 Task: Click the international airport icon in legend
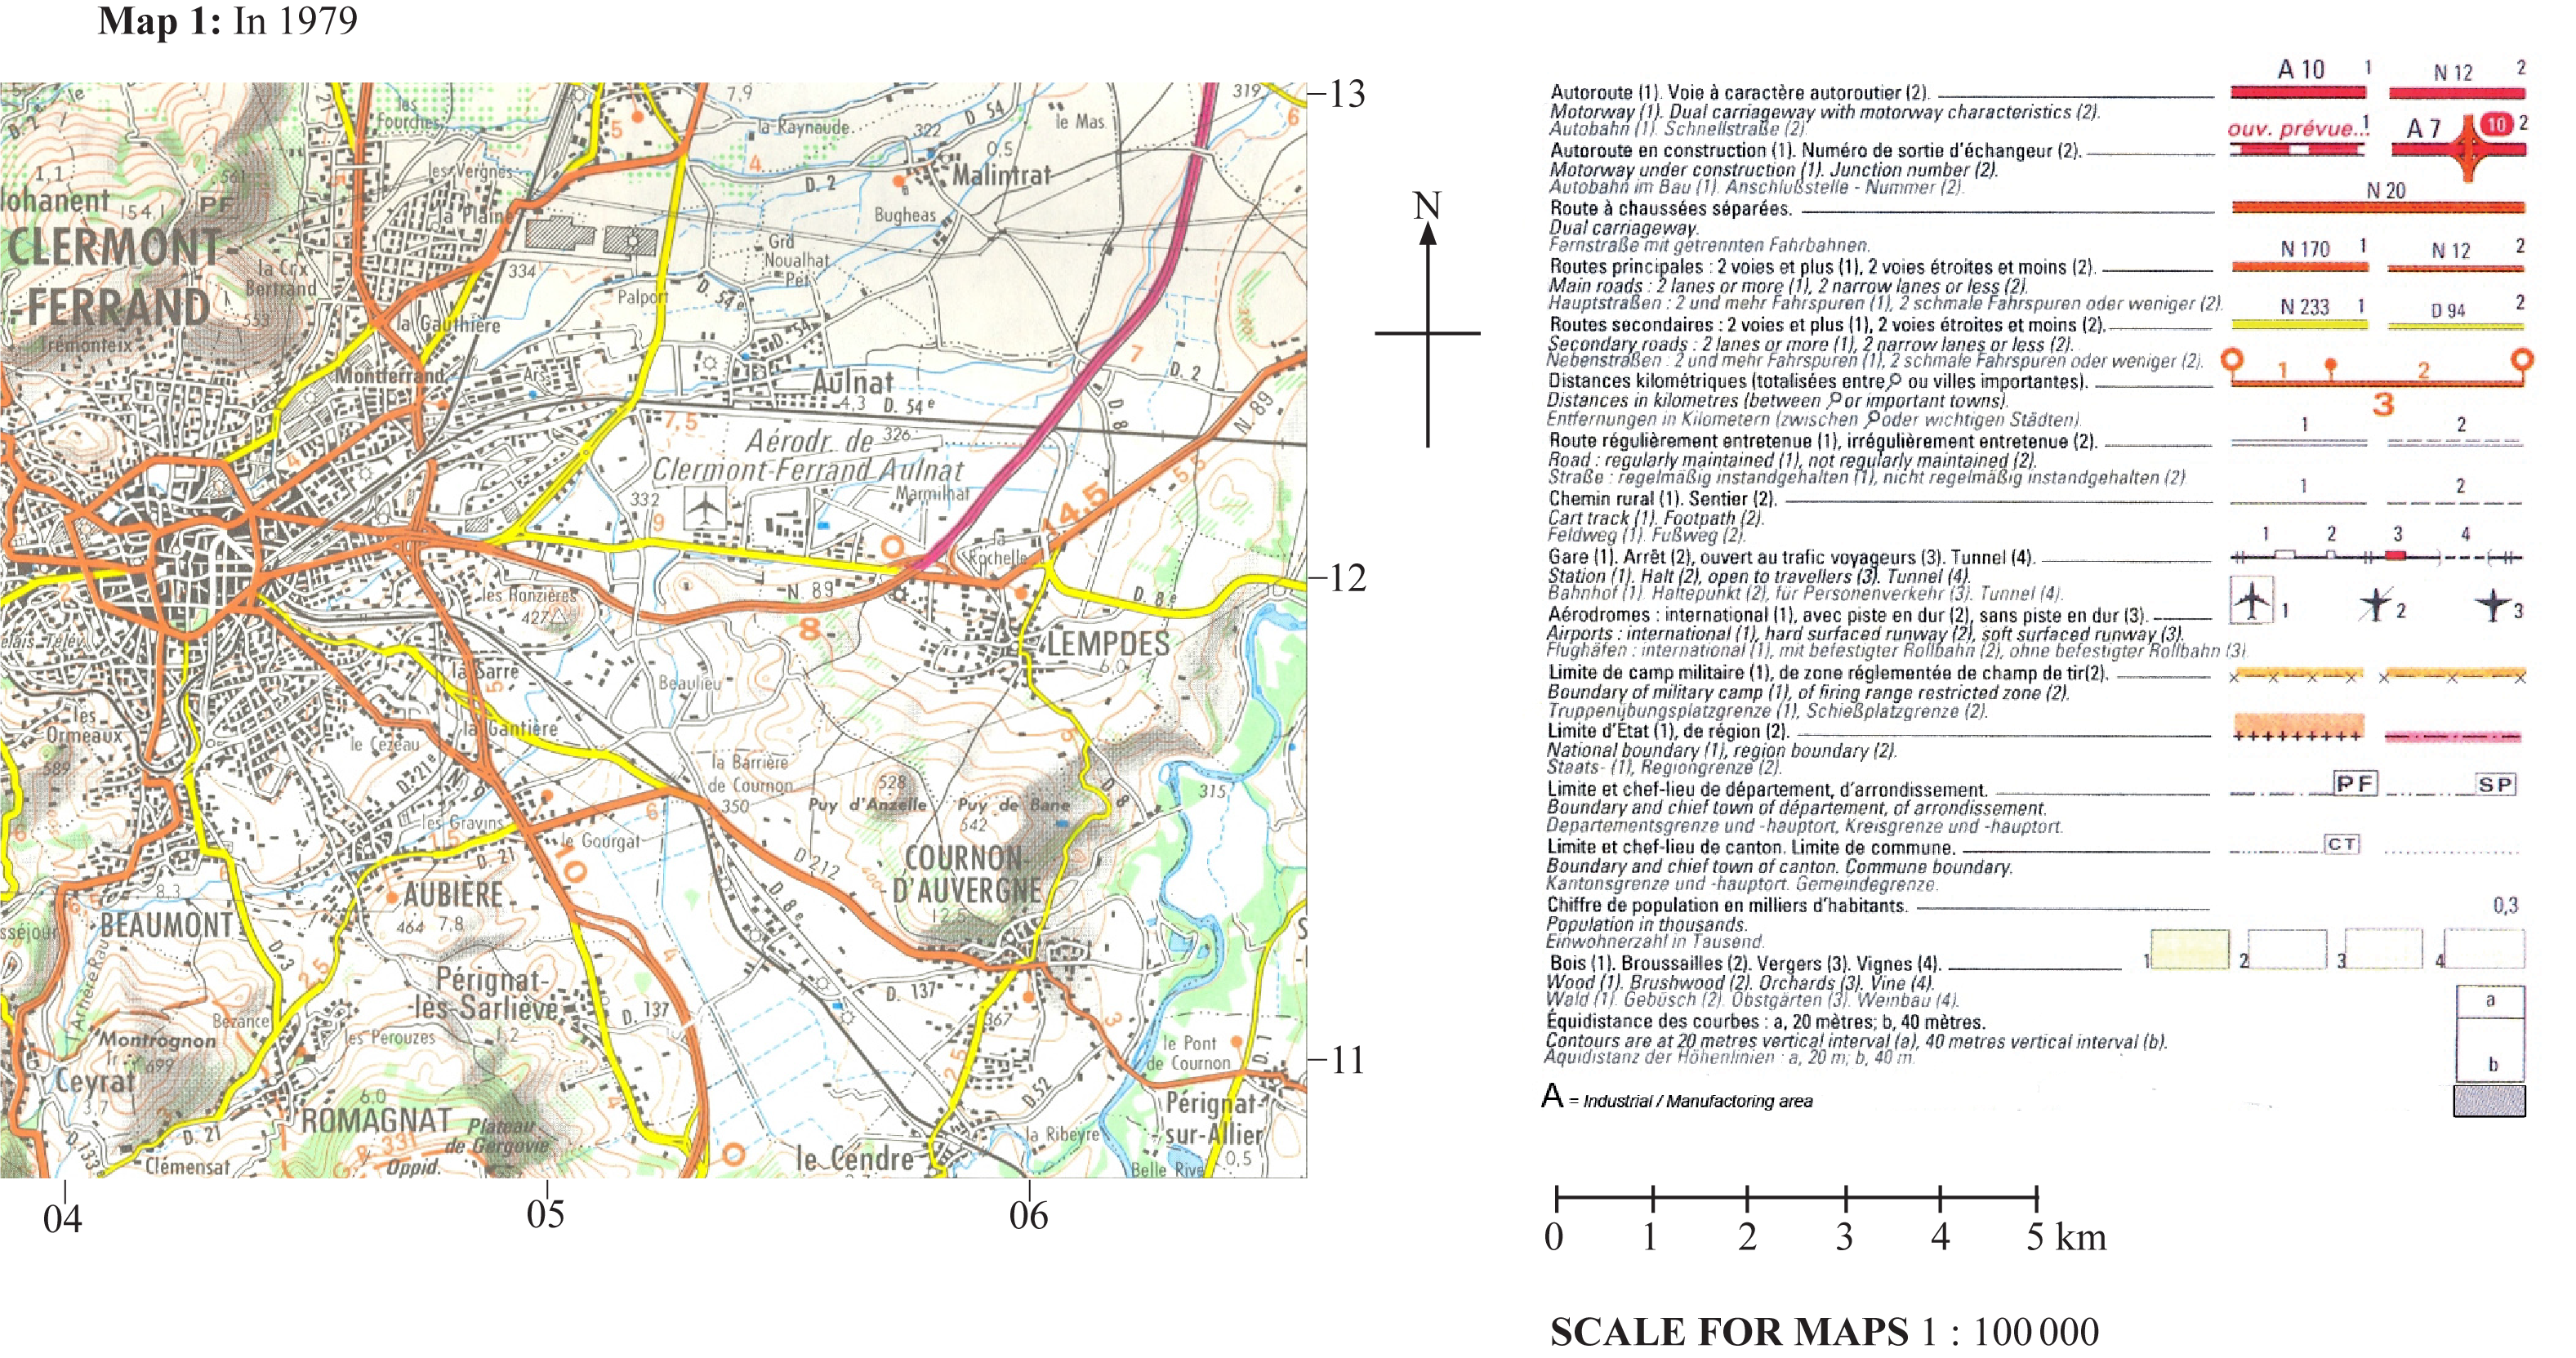click(x=2252, y=600)
